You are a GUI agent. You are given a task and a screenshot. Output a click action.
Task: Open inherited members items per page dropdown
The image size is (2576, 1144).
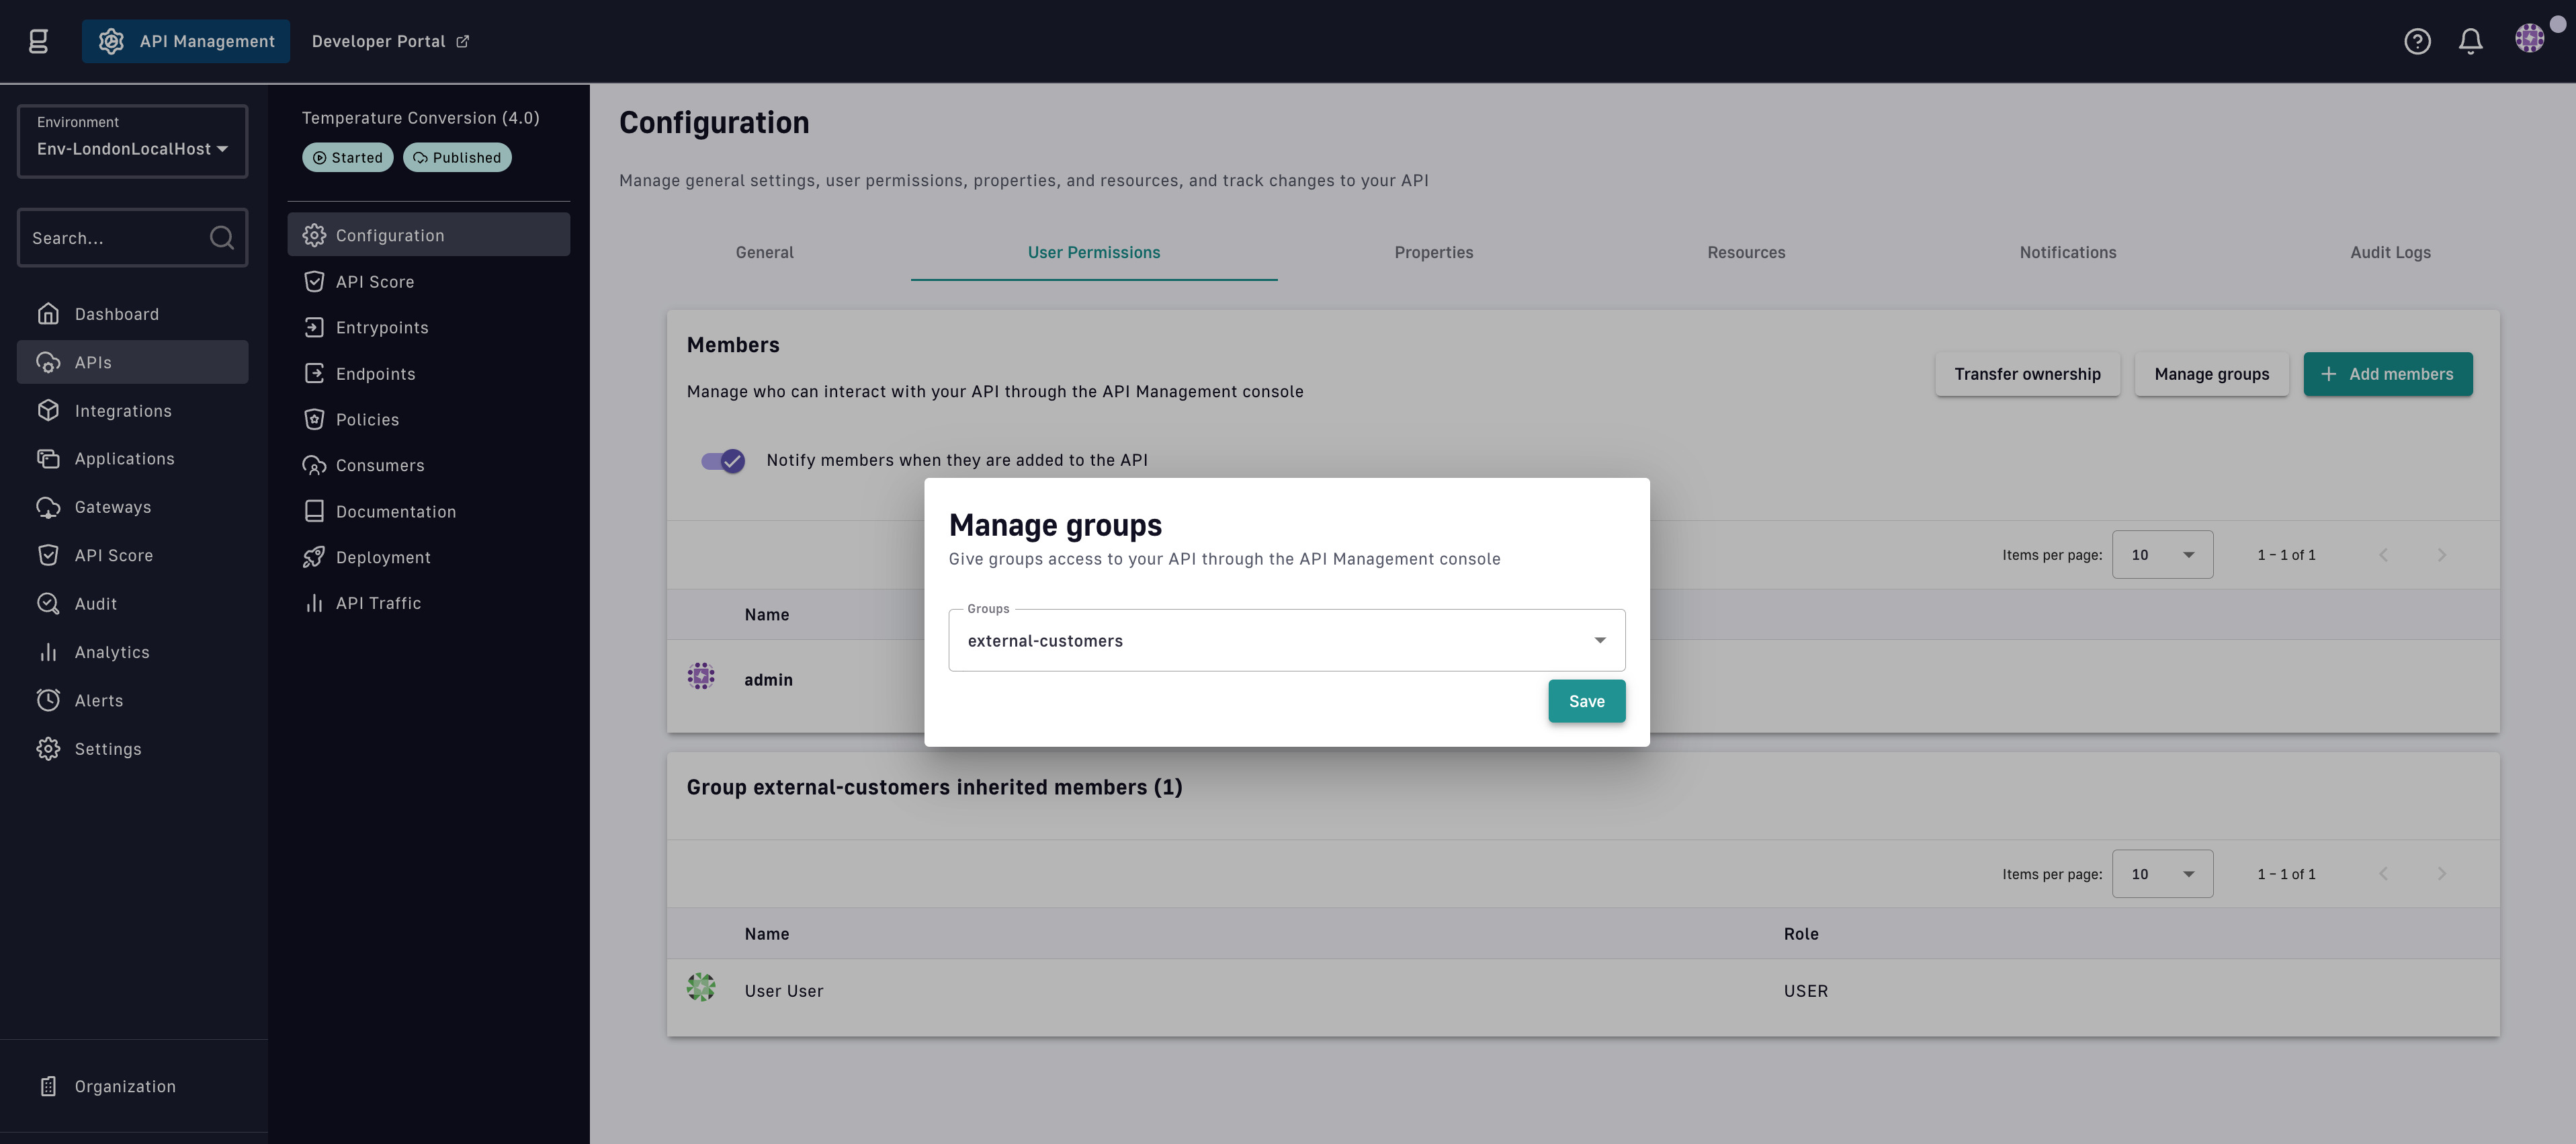(x=2162, y=874)
